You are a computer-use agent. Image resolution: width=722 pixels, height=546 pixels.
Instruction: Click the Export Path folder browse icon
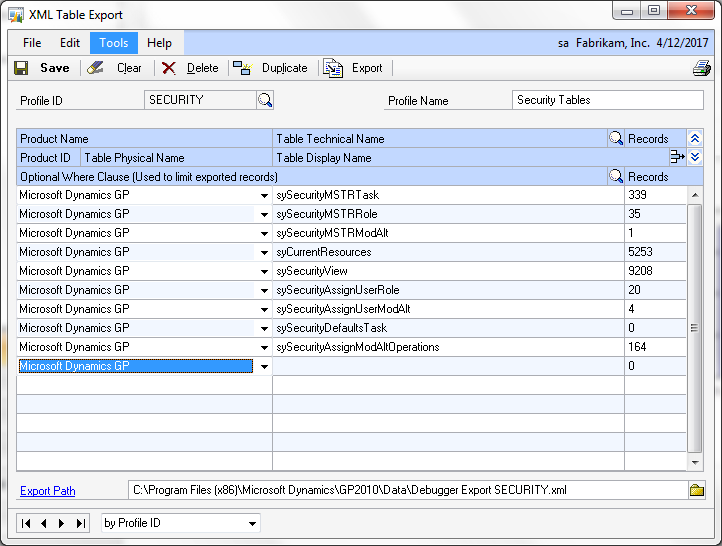(697, 490)
